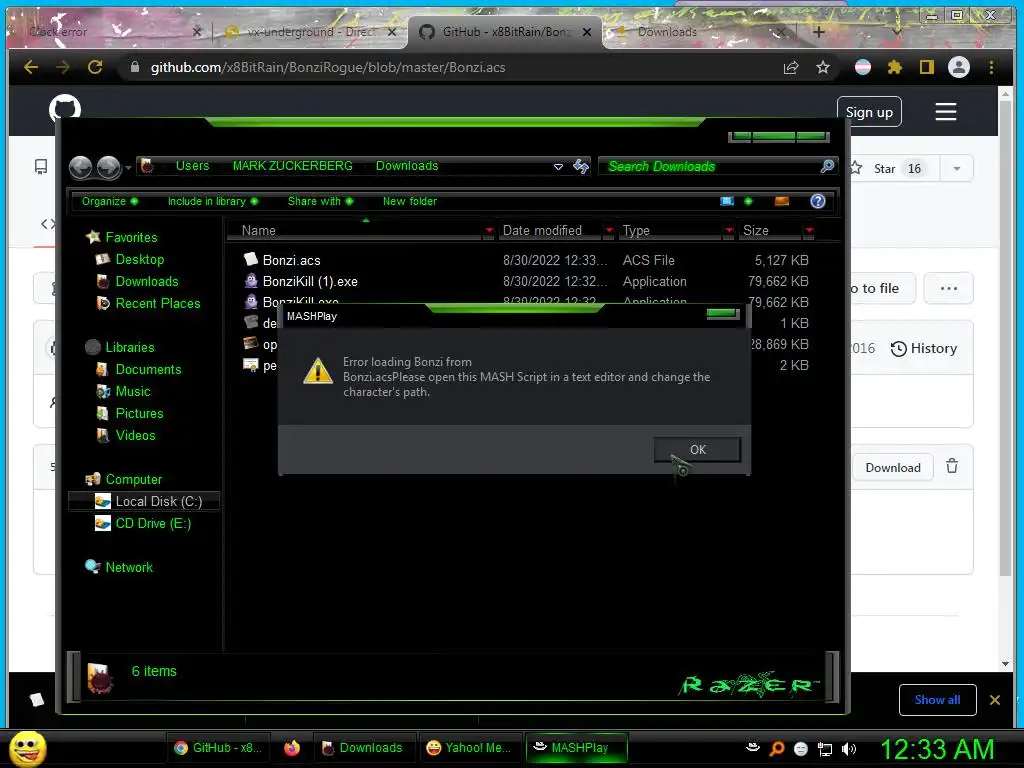Select the Bonzi.acs file
The image size is (1024, 768).
coord(291,260)
